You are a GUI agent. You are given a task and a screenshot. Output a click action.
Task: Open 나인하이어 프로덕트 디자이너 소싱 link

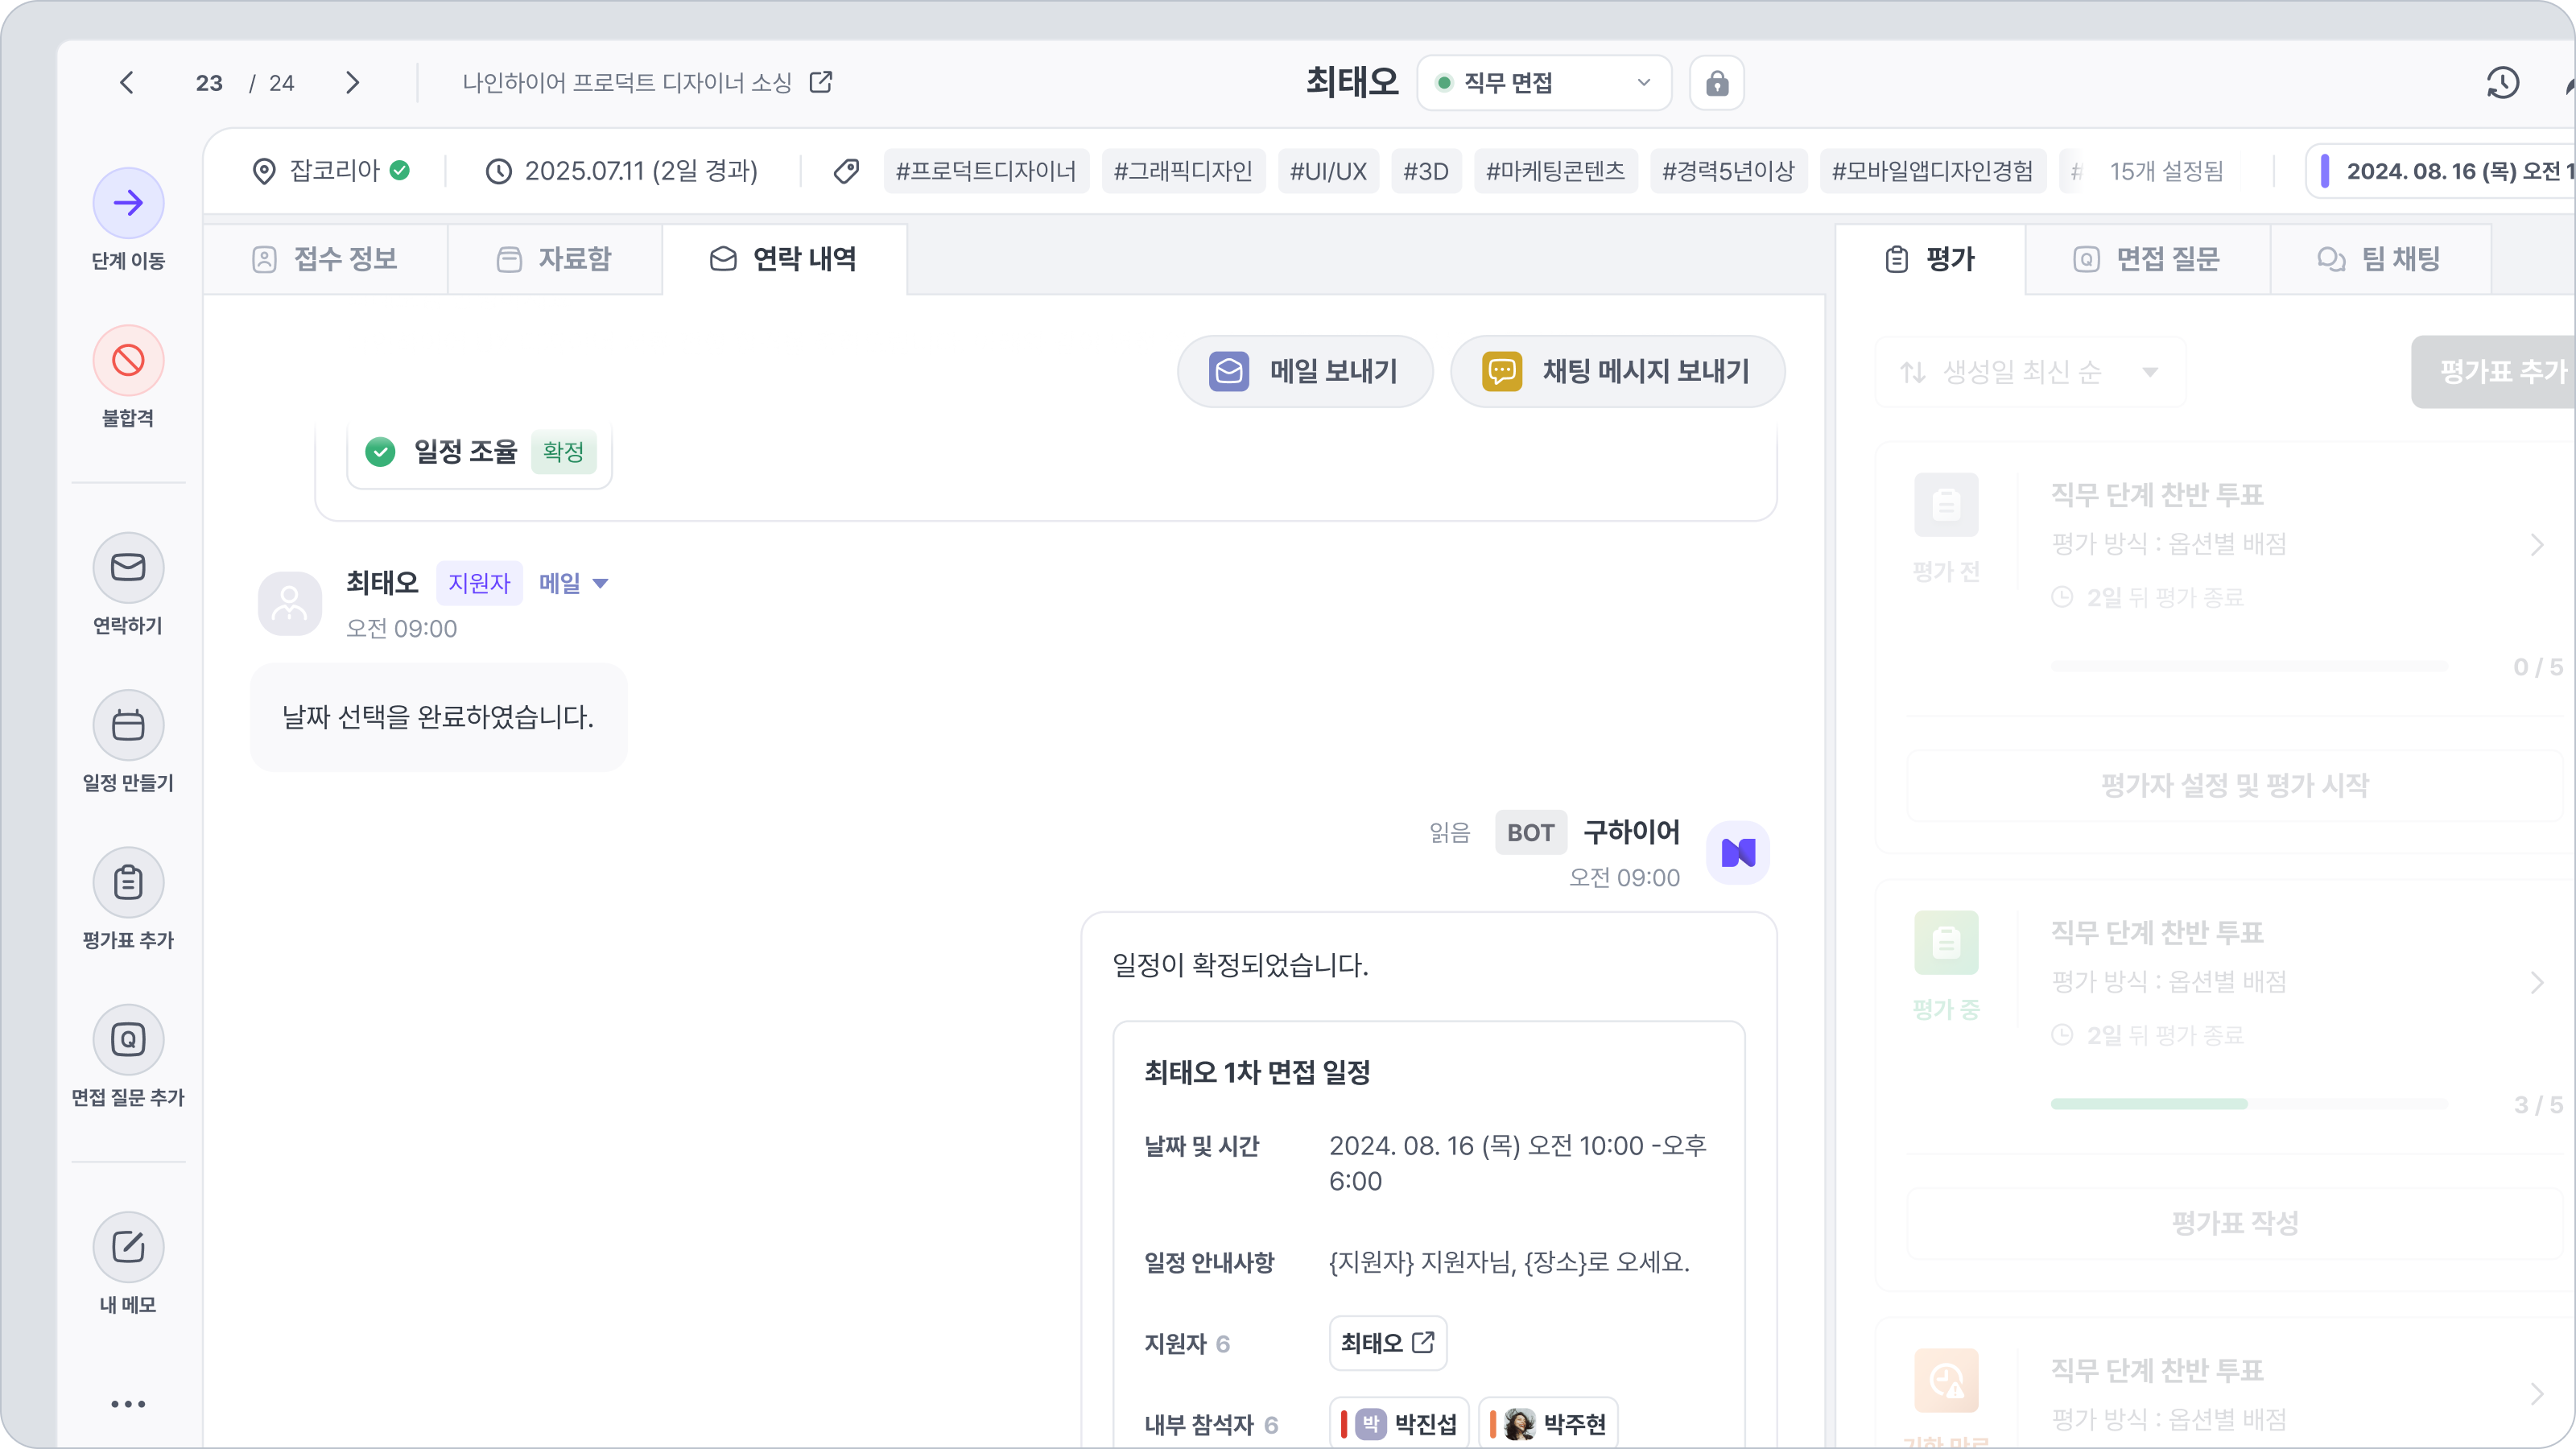[647, 83]
